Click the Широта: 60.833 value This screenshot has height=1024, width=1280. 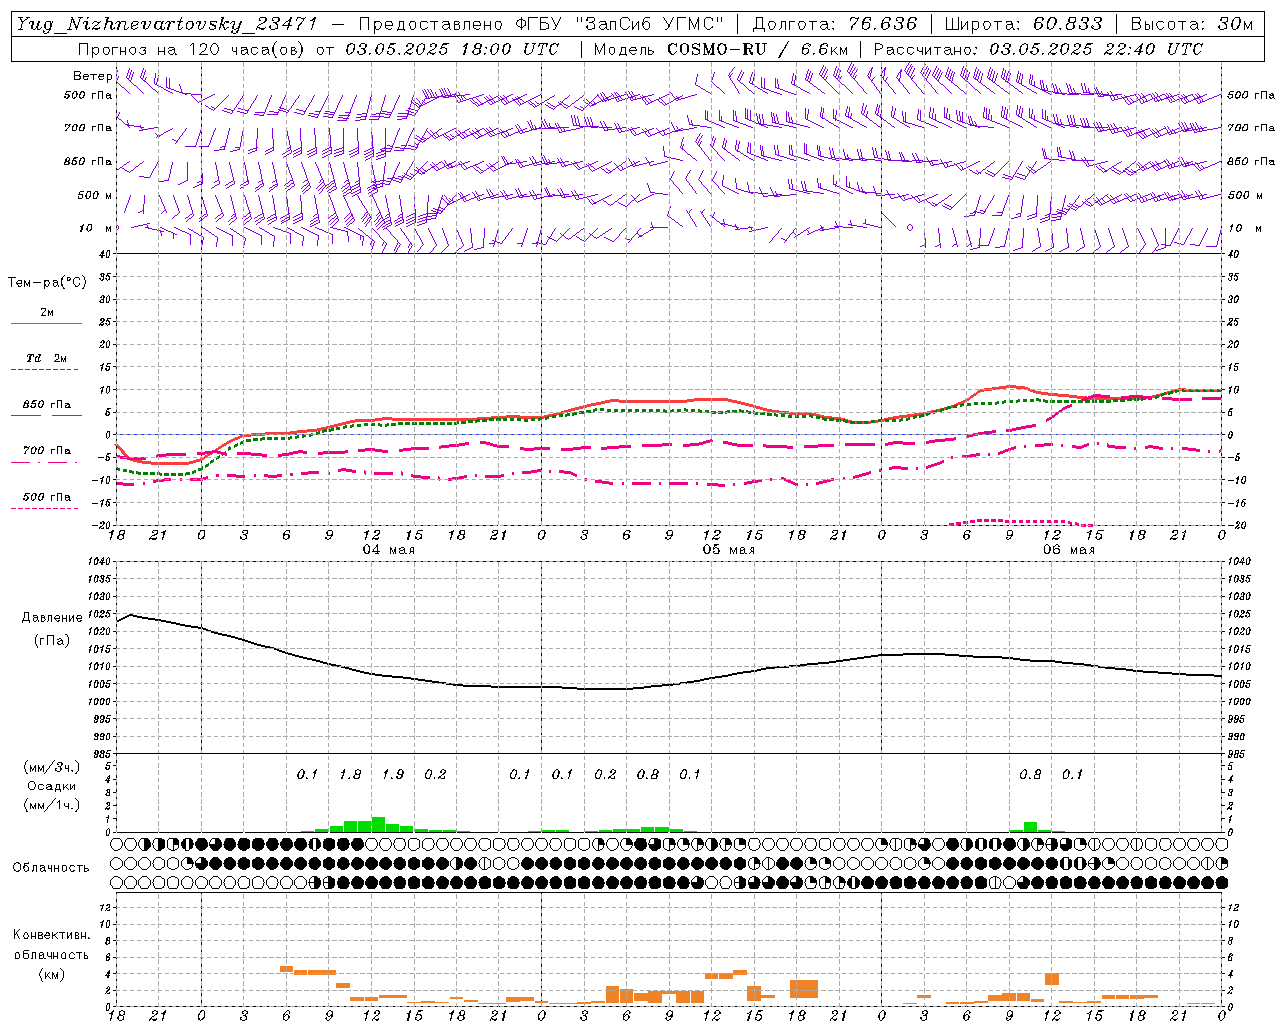pyautogui.click(x=1023, y=24)
